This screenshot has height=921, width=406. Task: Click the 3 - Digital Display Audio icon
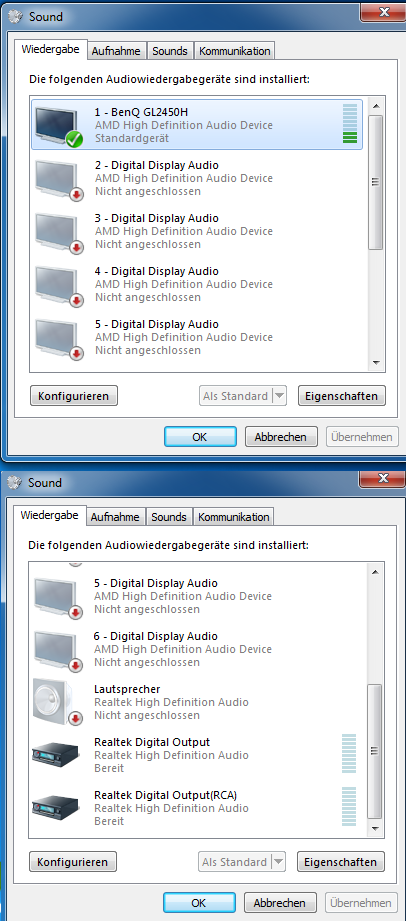pyautogui.click(x=58, y=232)
